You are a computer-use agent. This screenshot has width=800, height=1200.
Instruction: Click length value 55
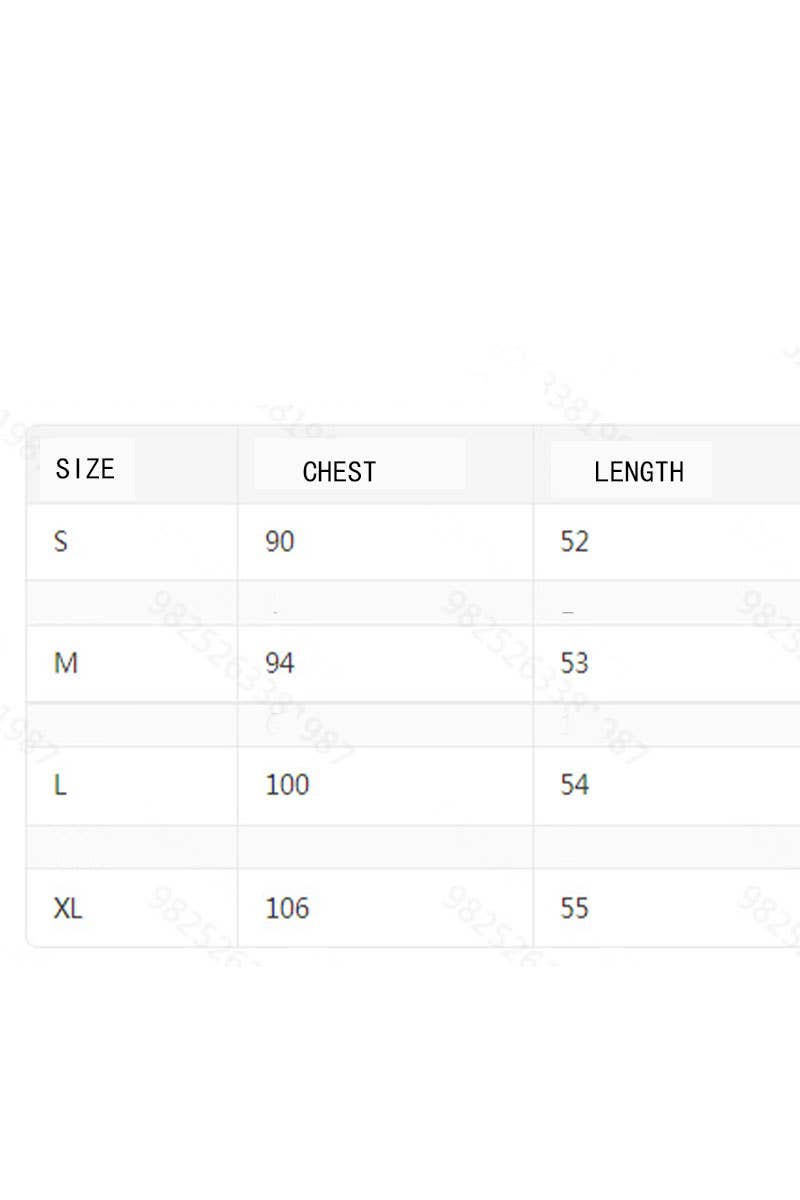pos(575,908)
